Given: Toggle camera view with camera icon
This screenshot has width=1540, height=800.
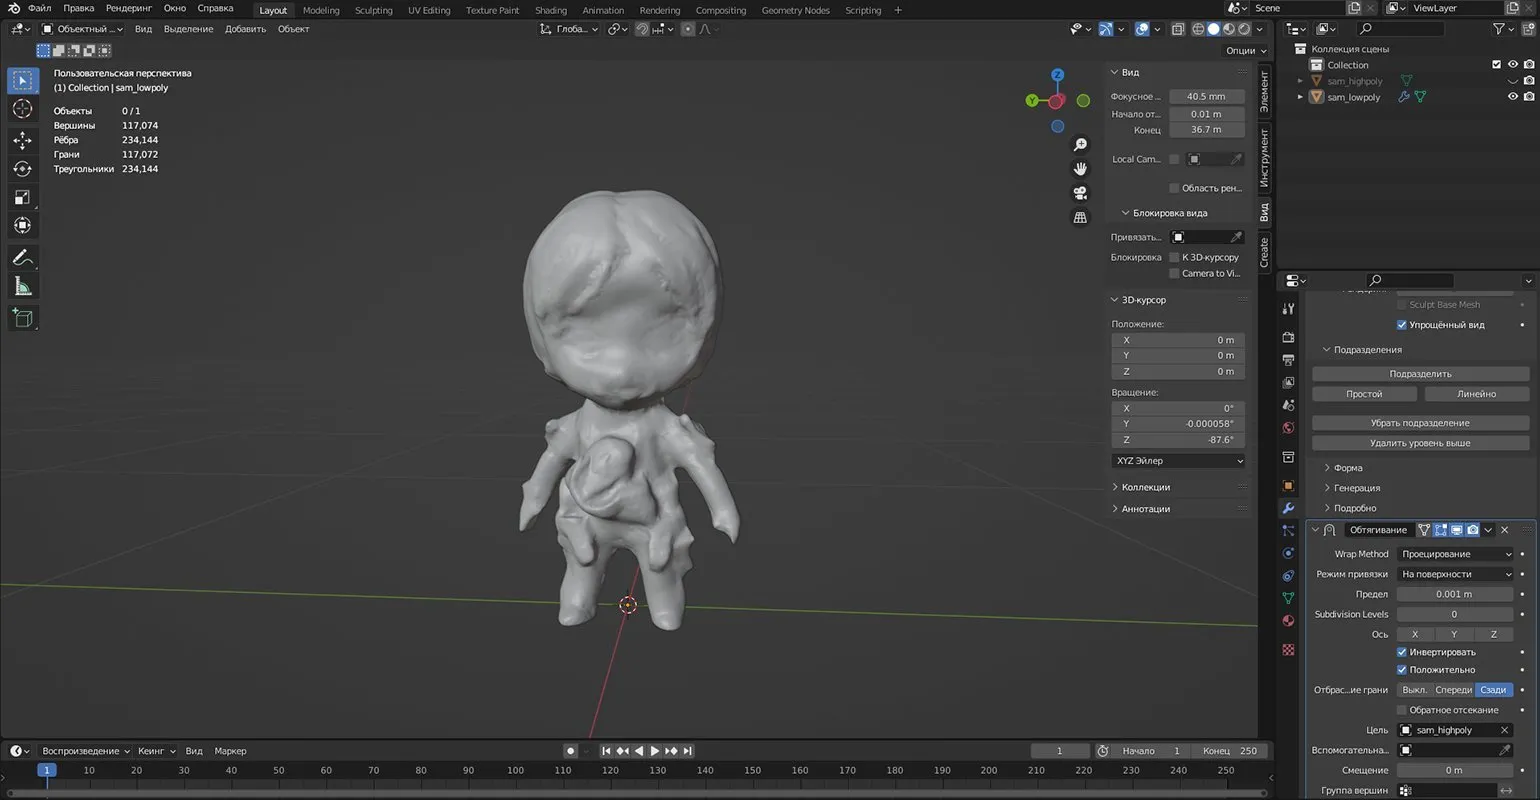Looking at the screenshot, I should point(1080,193).
